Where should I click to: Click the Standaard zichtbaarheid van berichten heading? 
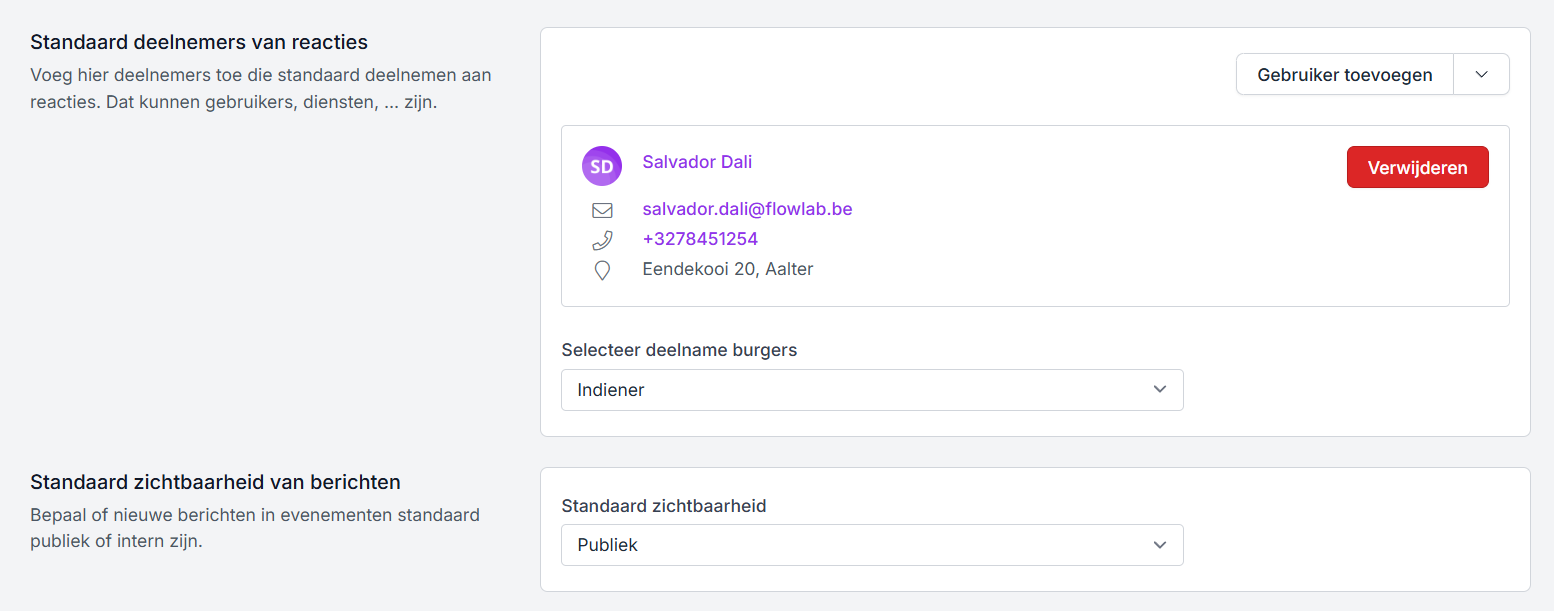(x=215, y=482)
